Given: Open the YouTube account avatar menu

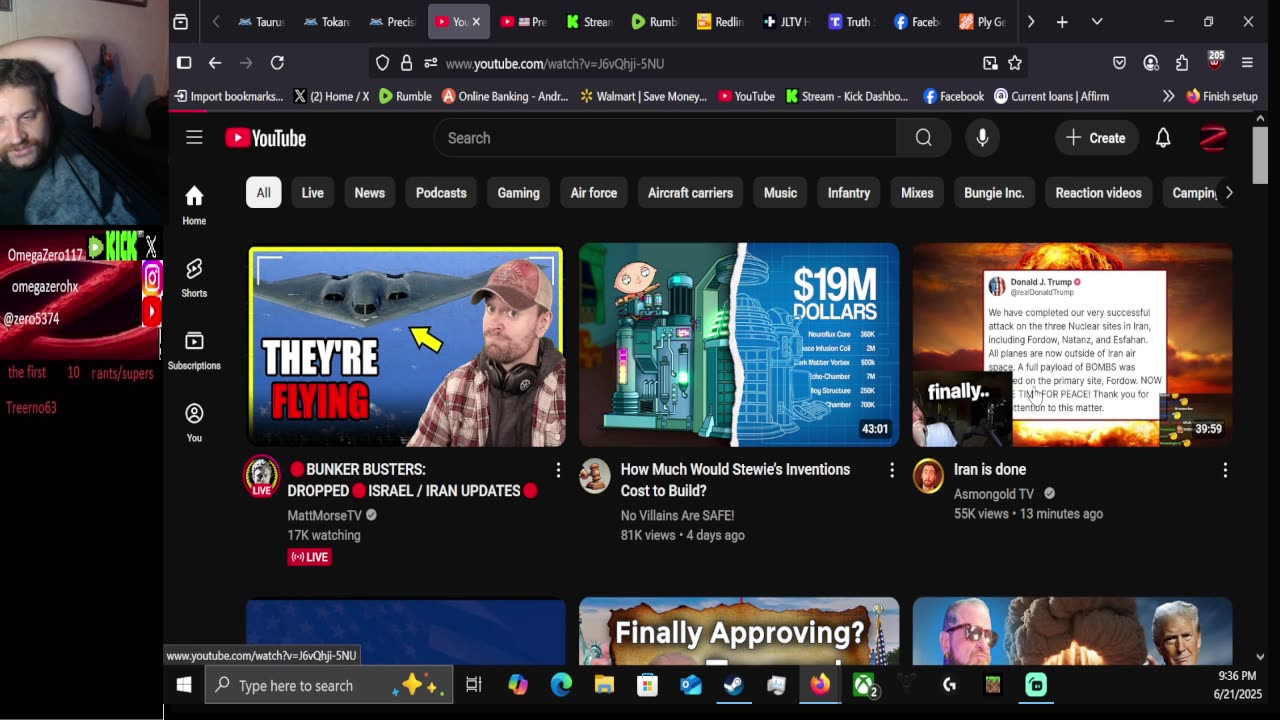Looking at the screenshot, I should click(1213, 138).
